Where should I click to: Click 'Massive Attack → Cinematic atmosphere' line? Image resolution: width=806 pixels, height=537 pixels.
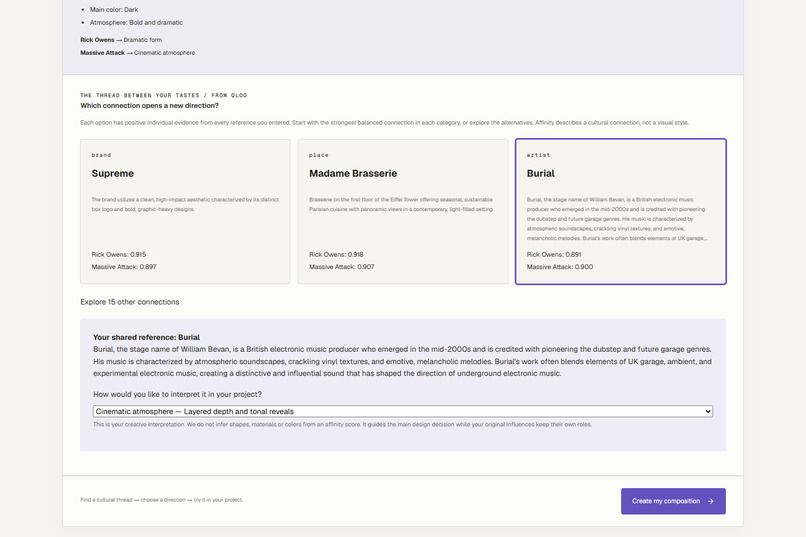click(x=137, y=52)
